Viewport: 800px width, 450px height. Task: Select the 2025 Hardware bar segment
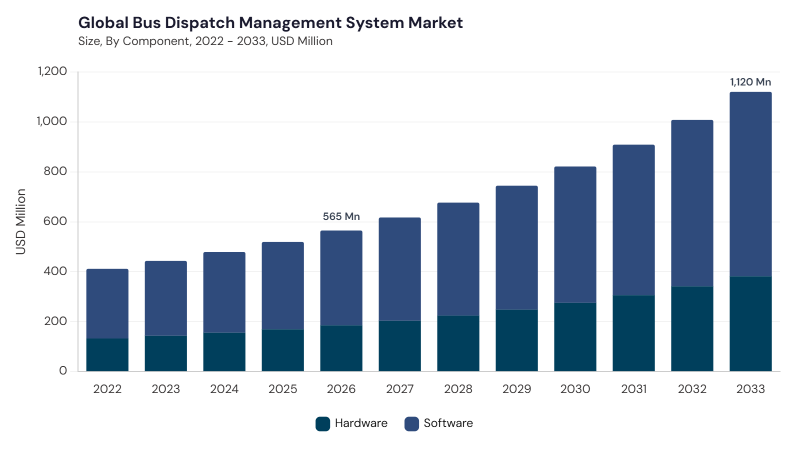click(283, 351)
